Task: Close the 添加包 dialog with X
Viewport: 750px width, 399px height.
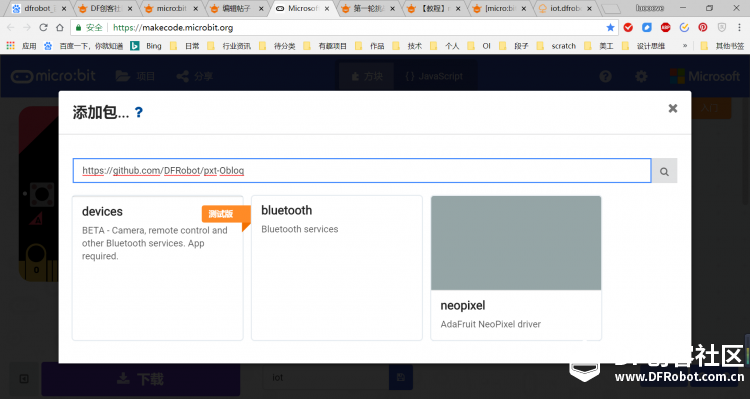Action: pos(673,109)
